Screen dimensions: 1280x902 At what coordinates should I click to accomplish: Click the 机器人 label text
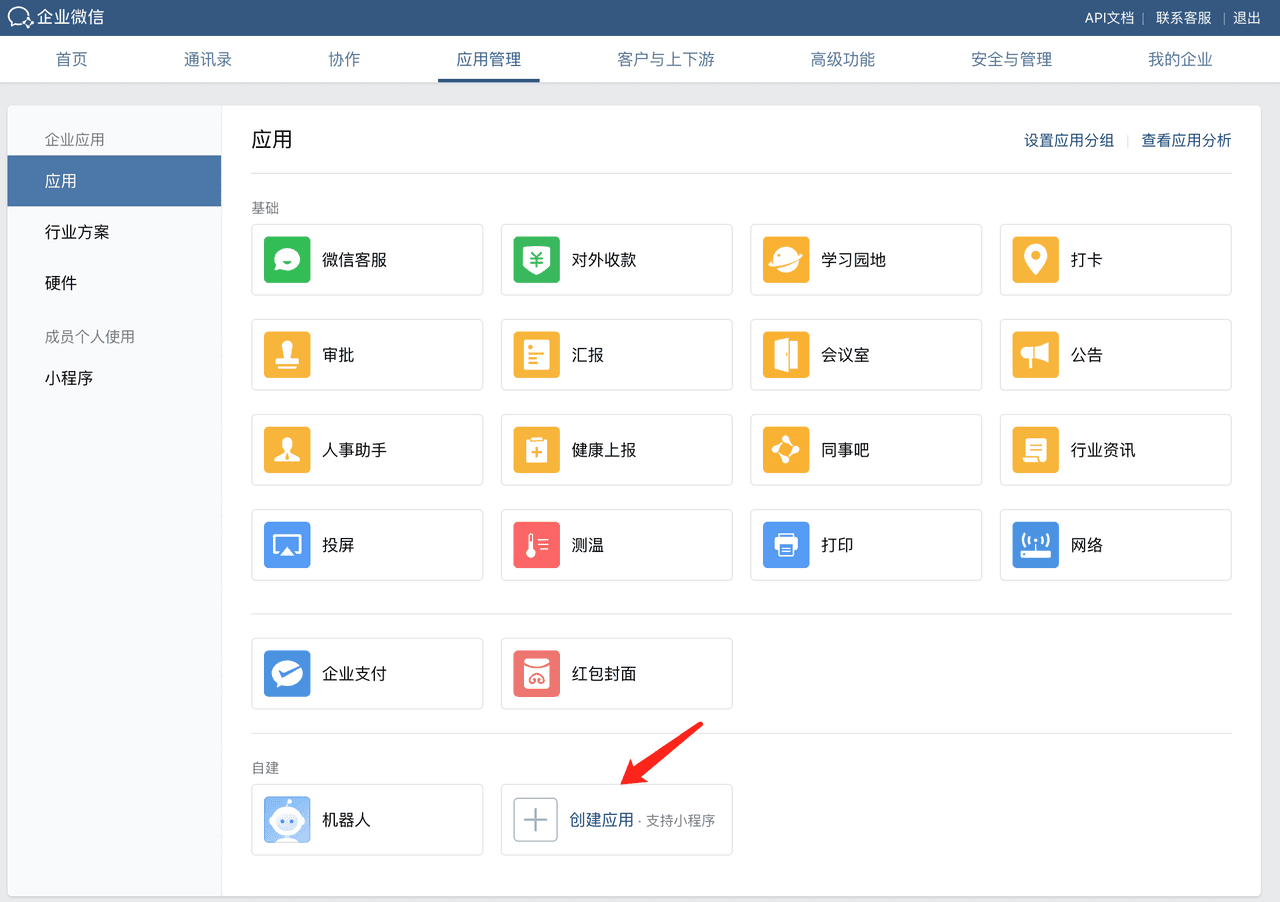[x=346, y=820]
